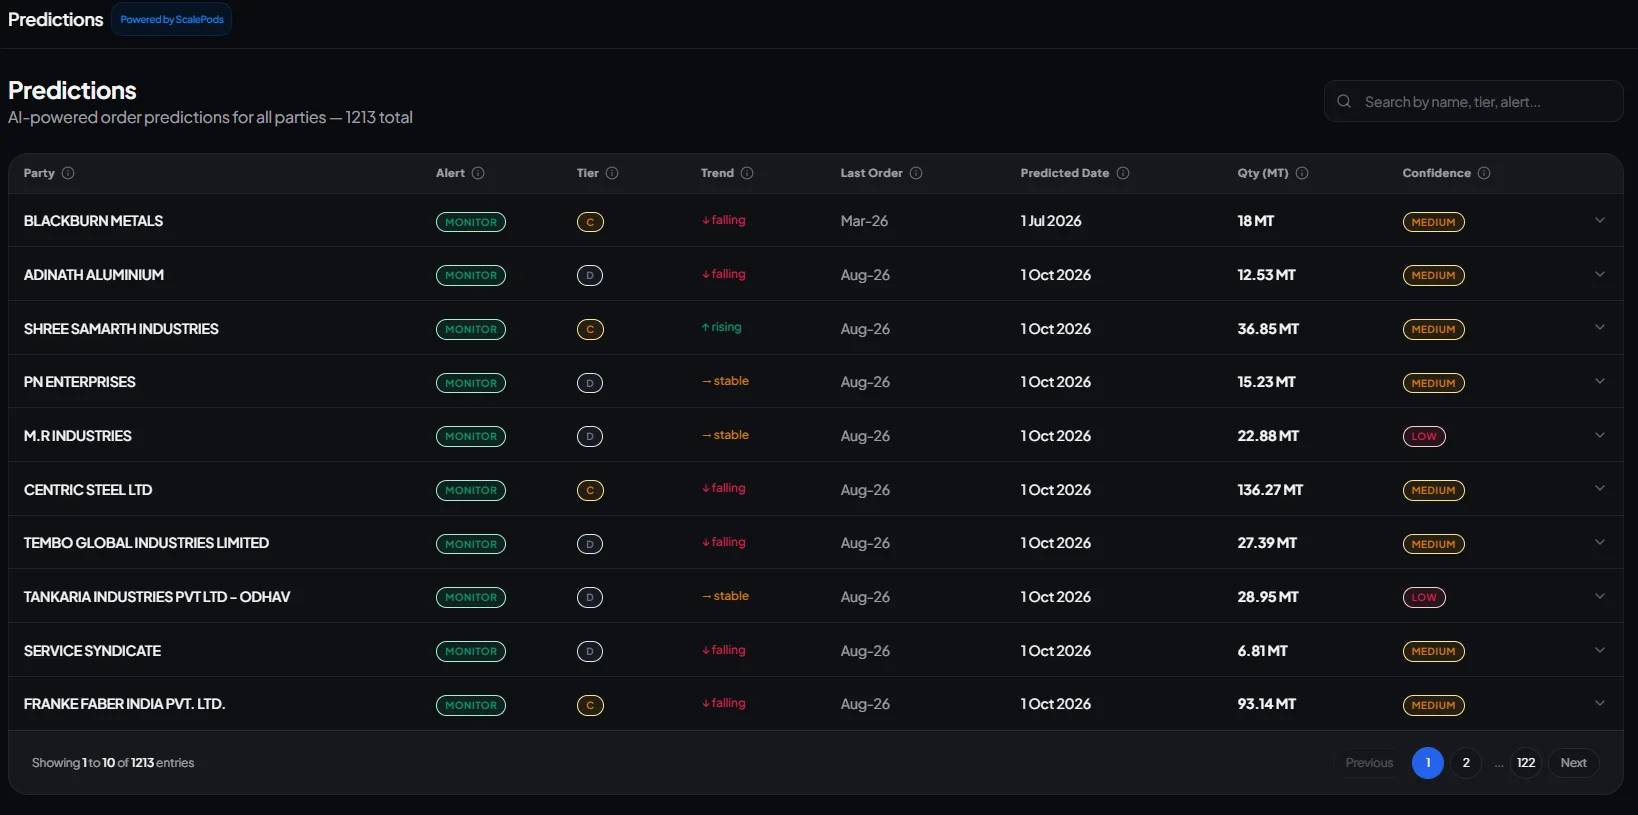This screenshot has height=815, width=1638.
Task: Click the info icon beside Tier header
Action: click(x=612, y=173)
